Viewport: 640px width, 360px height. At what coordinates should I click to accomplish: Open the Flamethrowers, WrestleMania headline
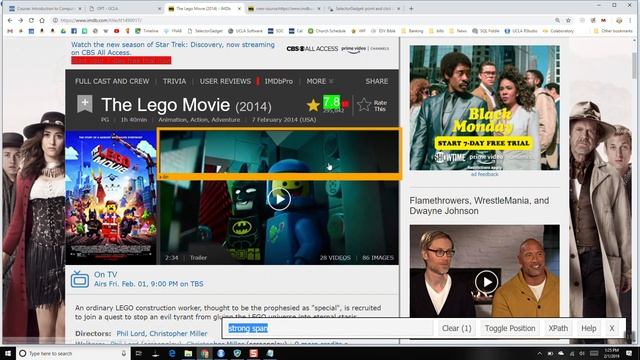[479, 206]
